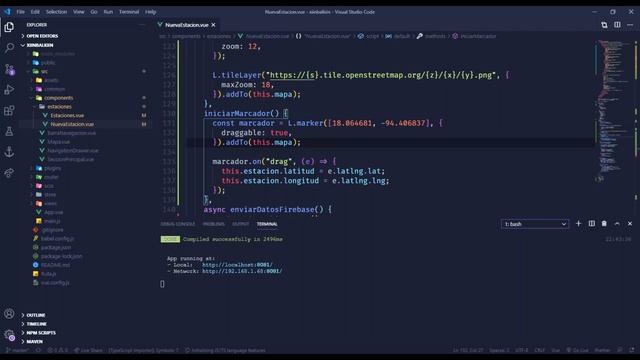The height and width of the screenshot is (360, 640).
Task: Open the editor more actions ellipsis
Action: tap(630, 25)
